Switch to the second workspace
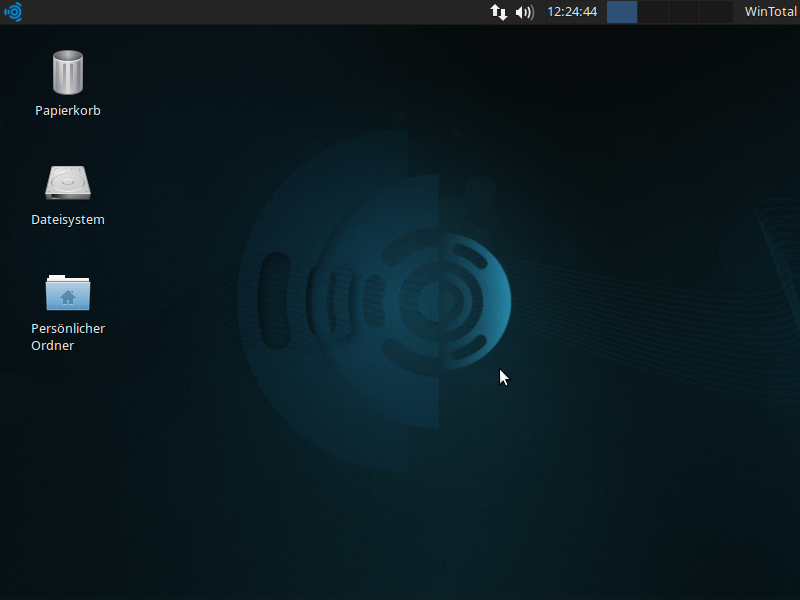 coord(653,12)
